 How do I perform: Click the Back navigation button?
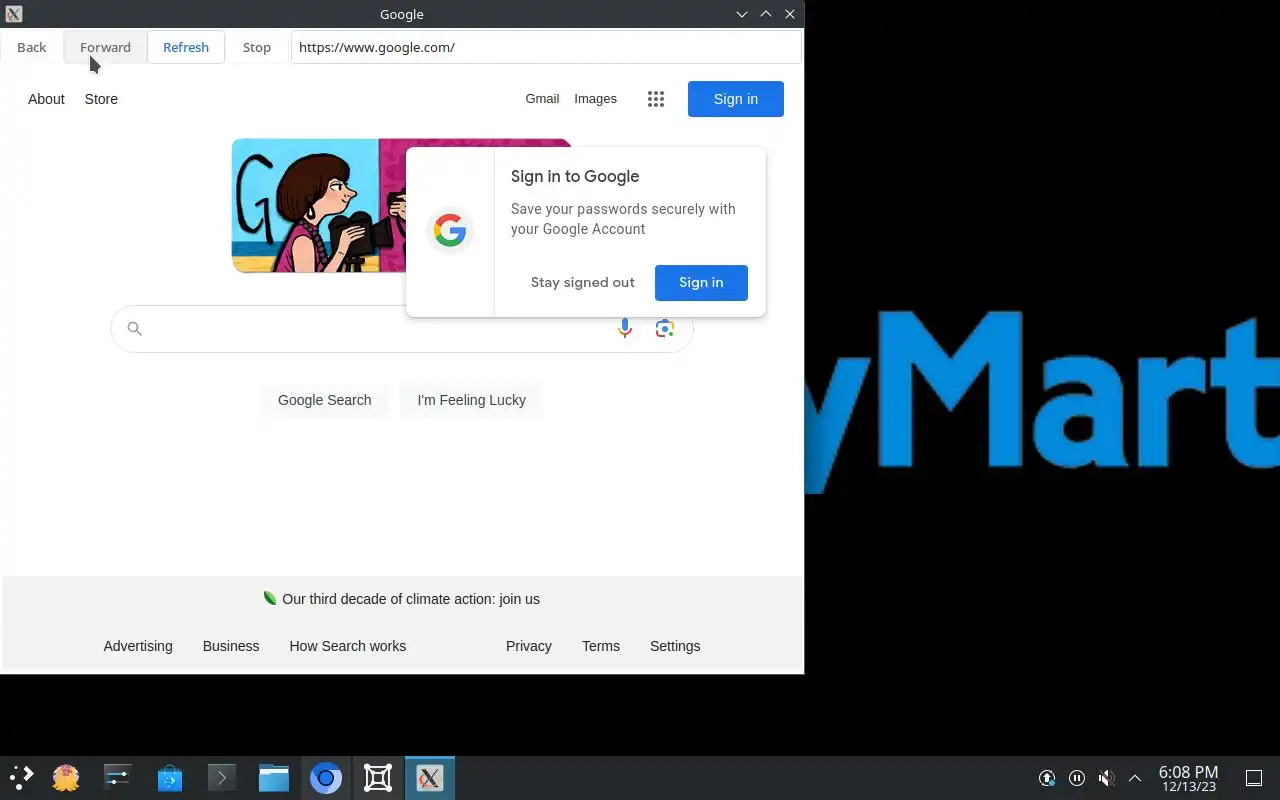coord(32,47)
